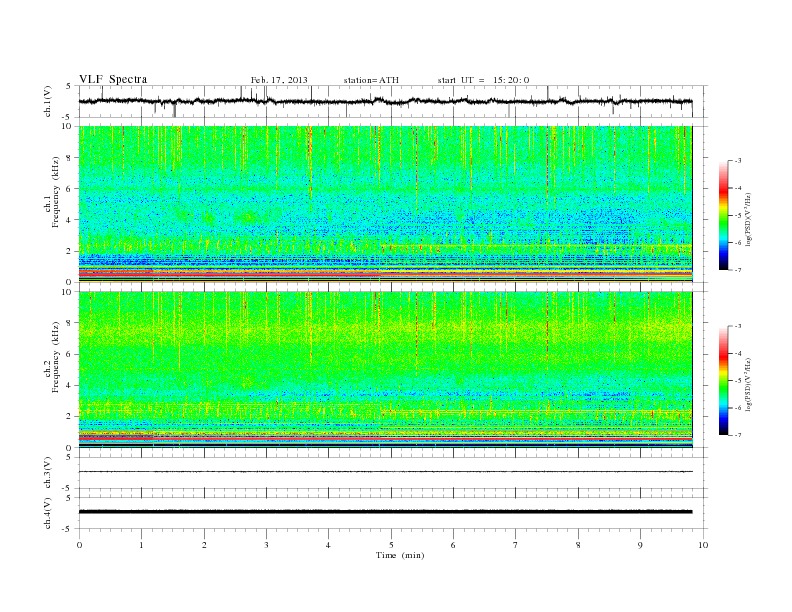Click time axis tick label "9"
The height and width of the screenshot is (612, 792).
[640, 545]
